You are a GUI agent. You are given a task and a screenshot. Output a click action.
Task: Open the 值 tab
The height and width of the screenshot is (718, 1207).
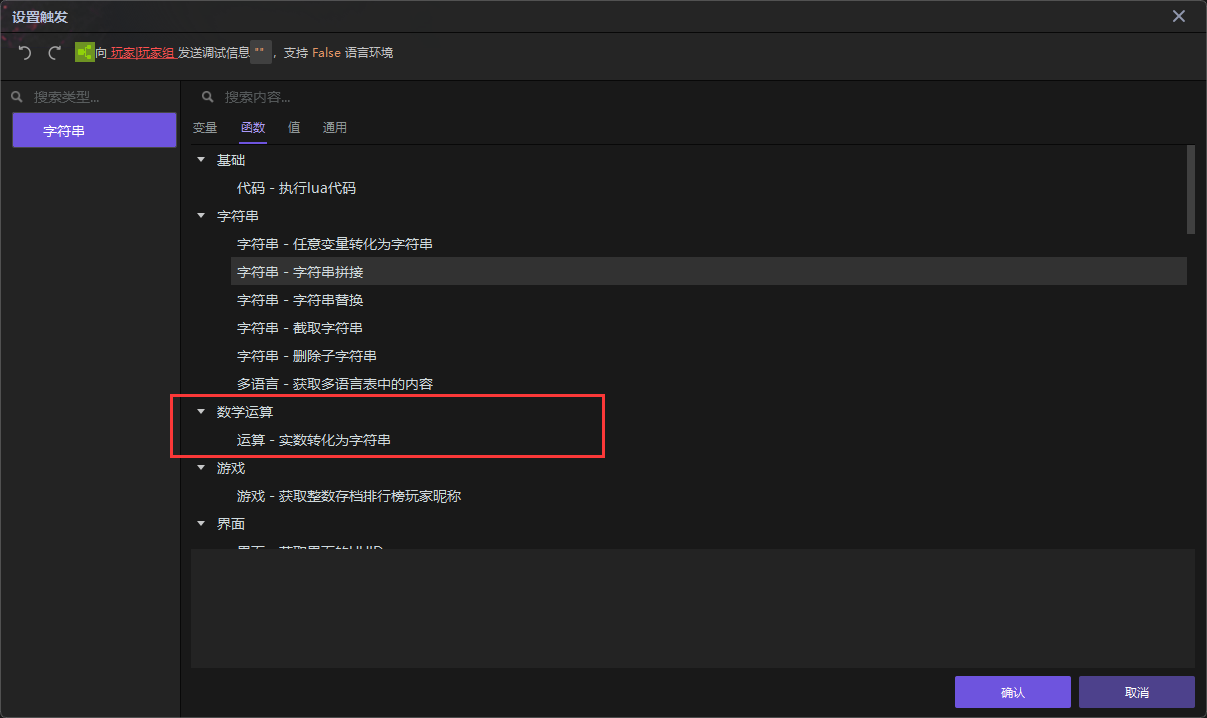click(294, 128)
